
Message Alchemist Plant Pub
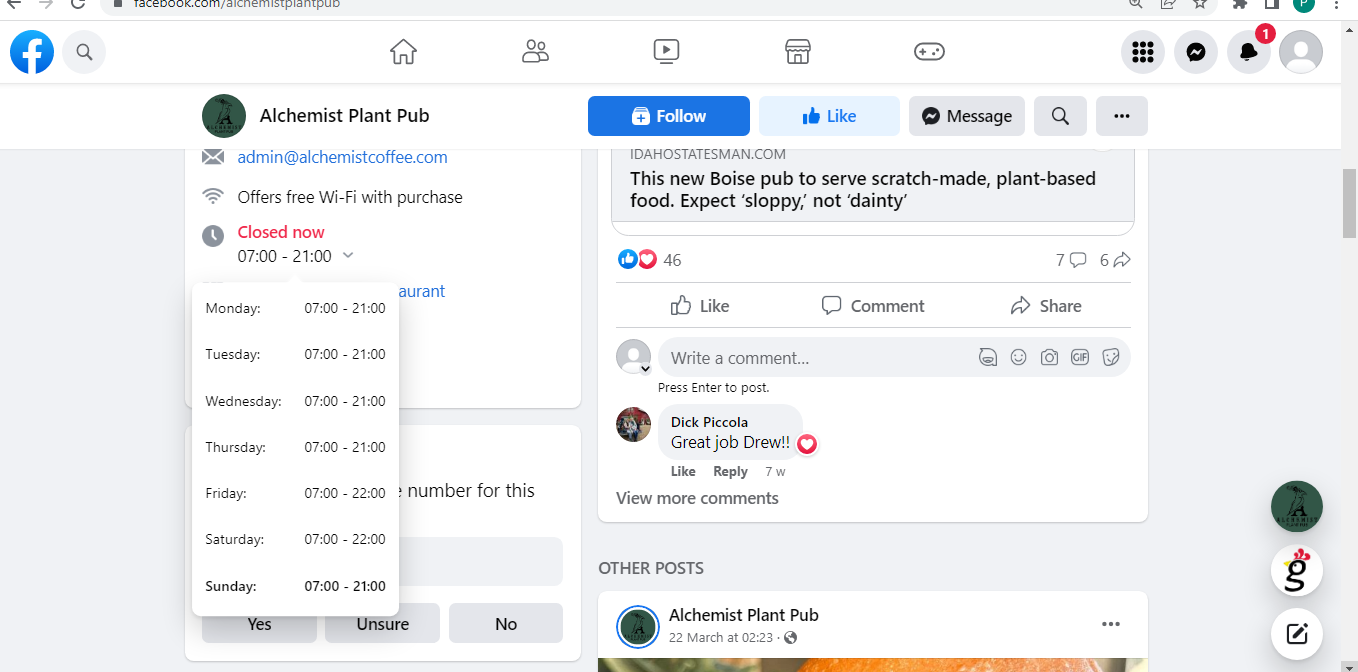point(967,116)
